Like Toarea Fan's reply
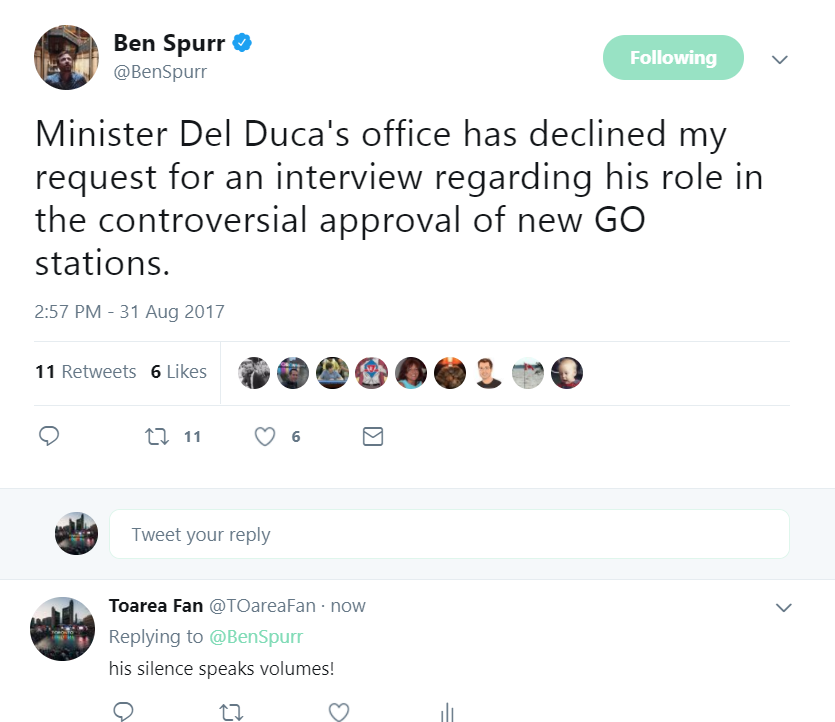This screenshot has width=835, height=722. pyautogui.click(x=339, y=711)
